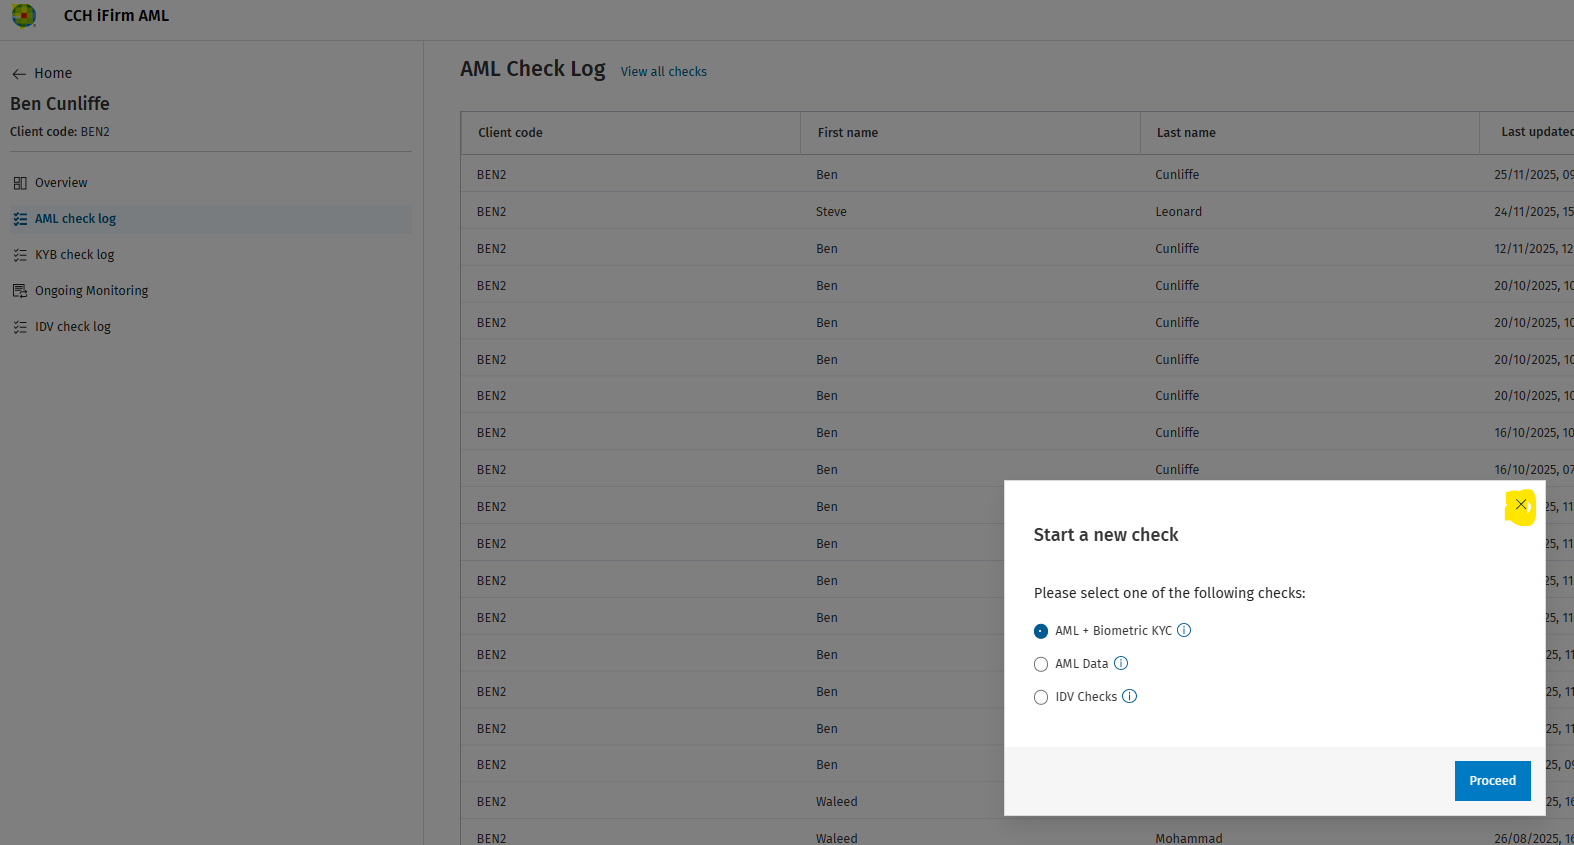Screen dimensions: 1574x845
Task: Click the Client code column header
Action: tap(631, 133)
